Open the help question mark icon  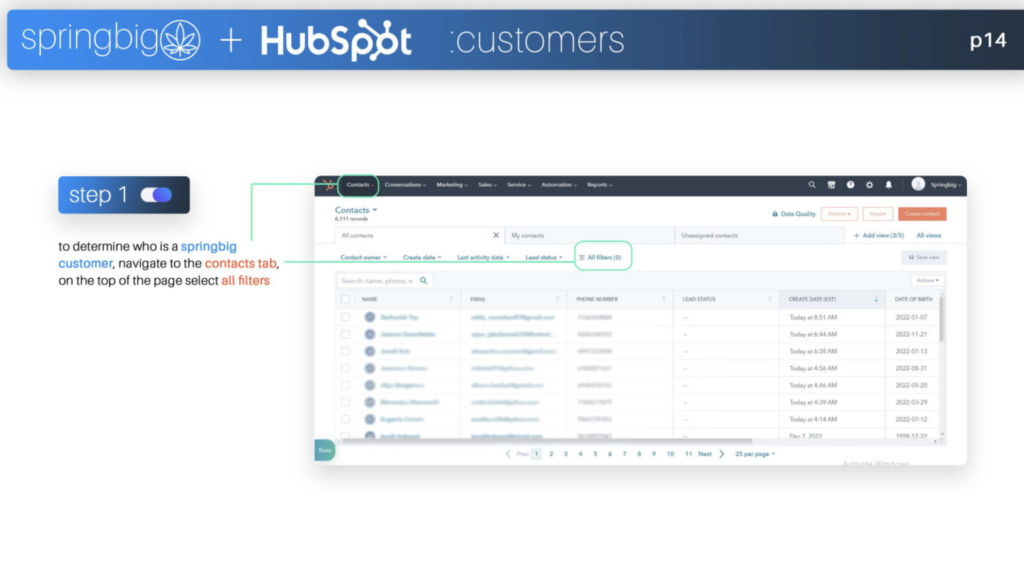[x=850, y=185]
